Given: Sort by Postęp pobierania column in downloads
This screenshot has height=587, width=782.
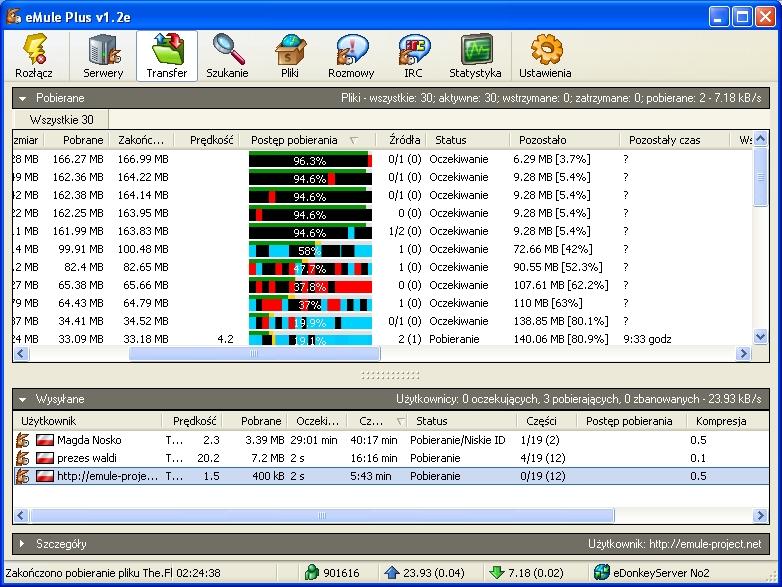Looking at the screenshot, I should (306, 140).
